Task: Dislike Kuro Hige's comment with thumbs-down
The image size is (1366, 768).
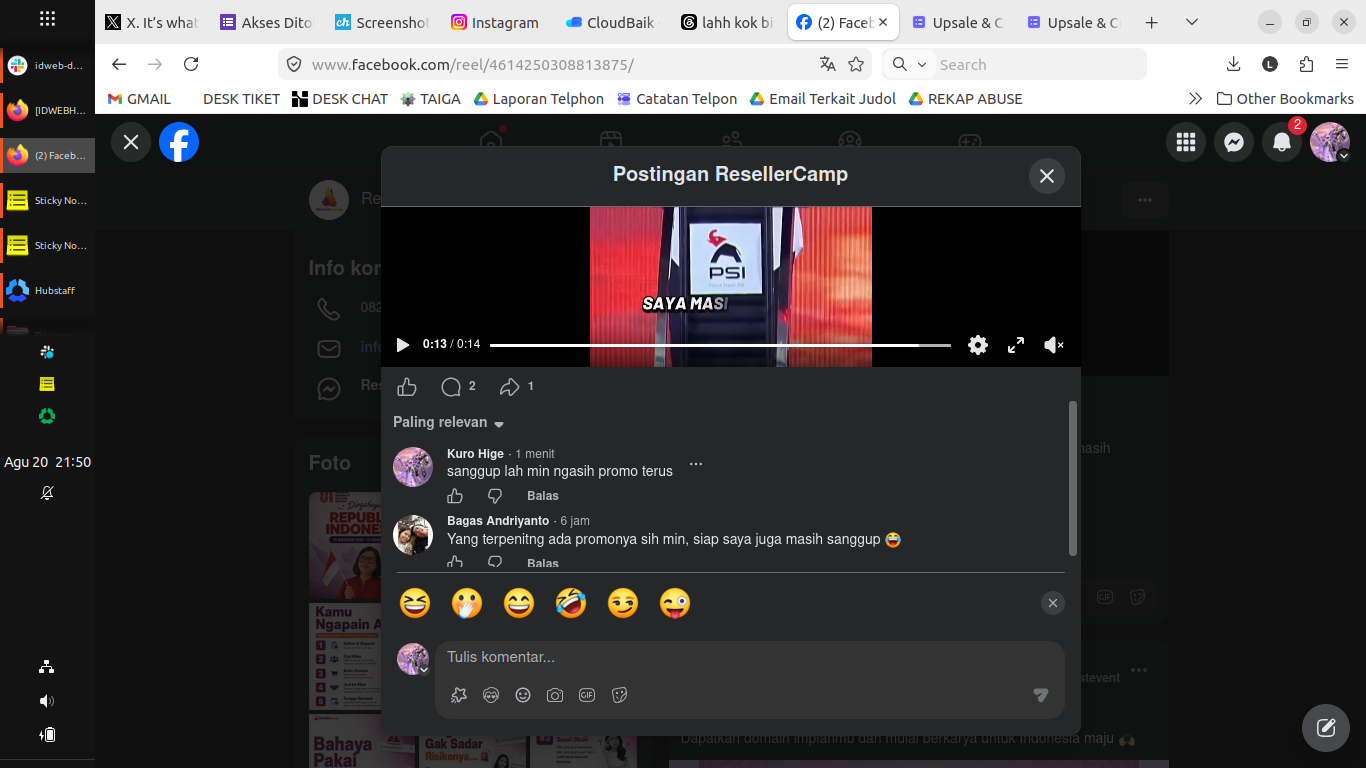Action: (x=495, y=496)
